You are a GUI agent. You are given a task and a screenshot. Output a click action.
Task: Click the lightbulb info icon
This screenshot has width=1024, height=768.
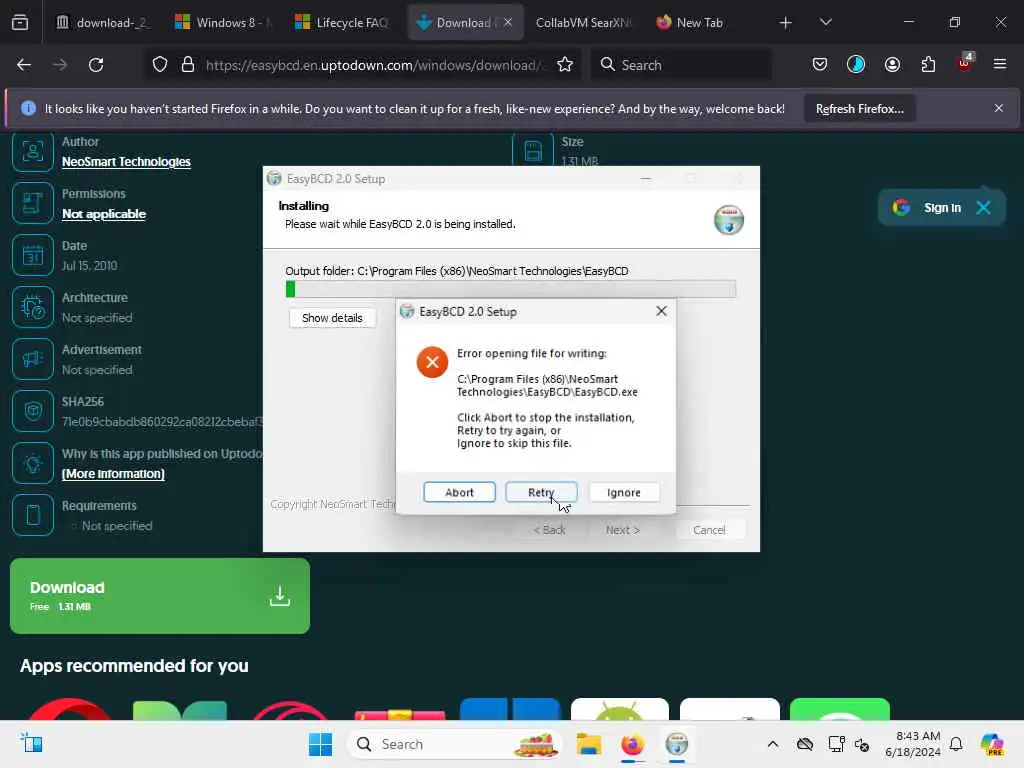pos(33,463)
